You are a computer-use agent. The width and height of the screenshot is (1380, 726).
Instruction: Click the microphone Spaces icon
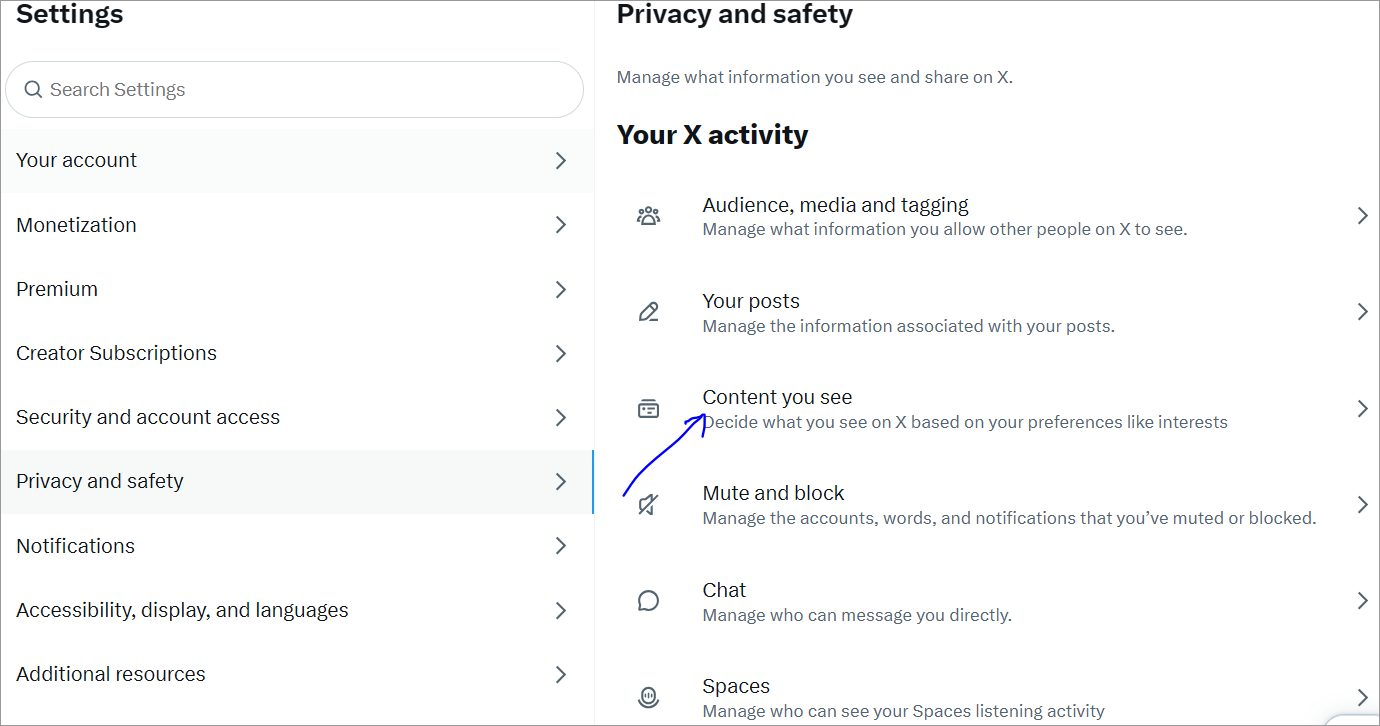648,697
